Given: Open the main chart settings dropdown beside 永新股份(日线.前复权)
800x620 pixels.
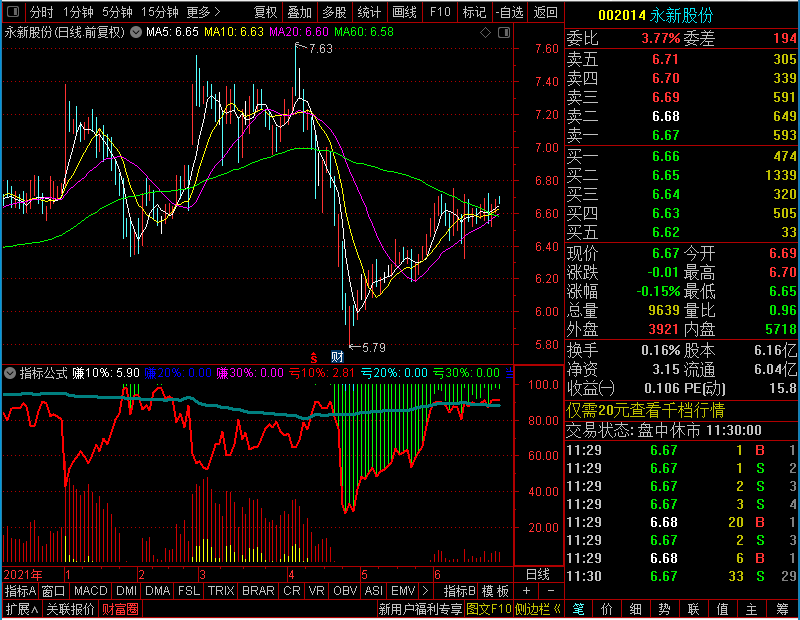Looking at the screenshot, I should point(136,32).
